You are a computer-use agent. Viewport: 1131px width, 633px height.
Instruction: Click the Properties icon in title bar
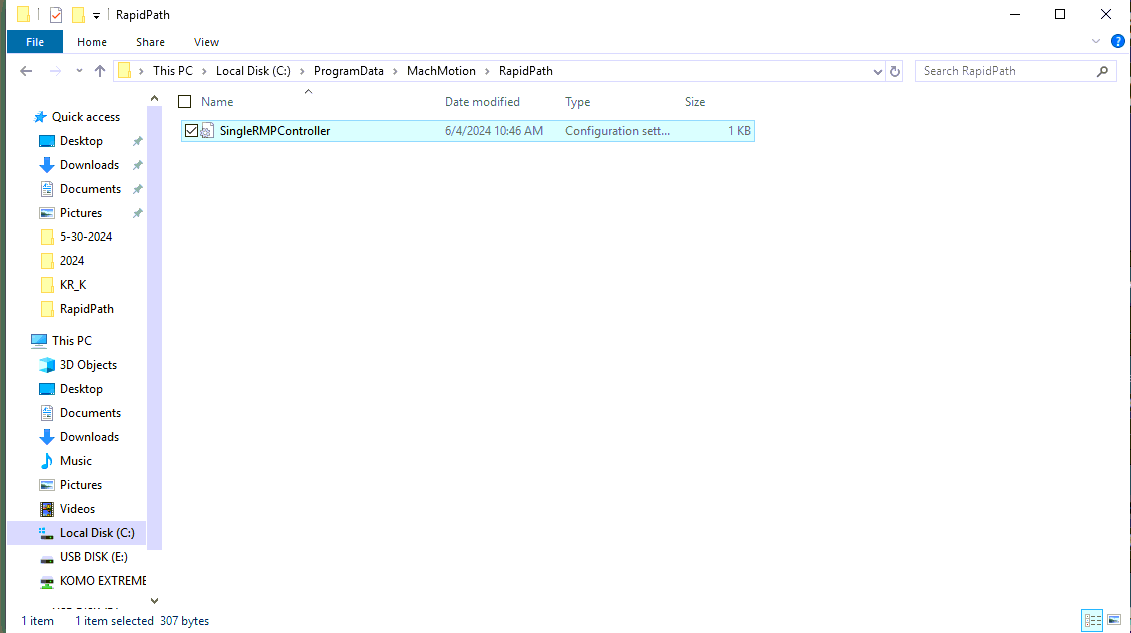click(x=56, y=15)
